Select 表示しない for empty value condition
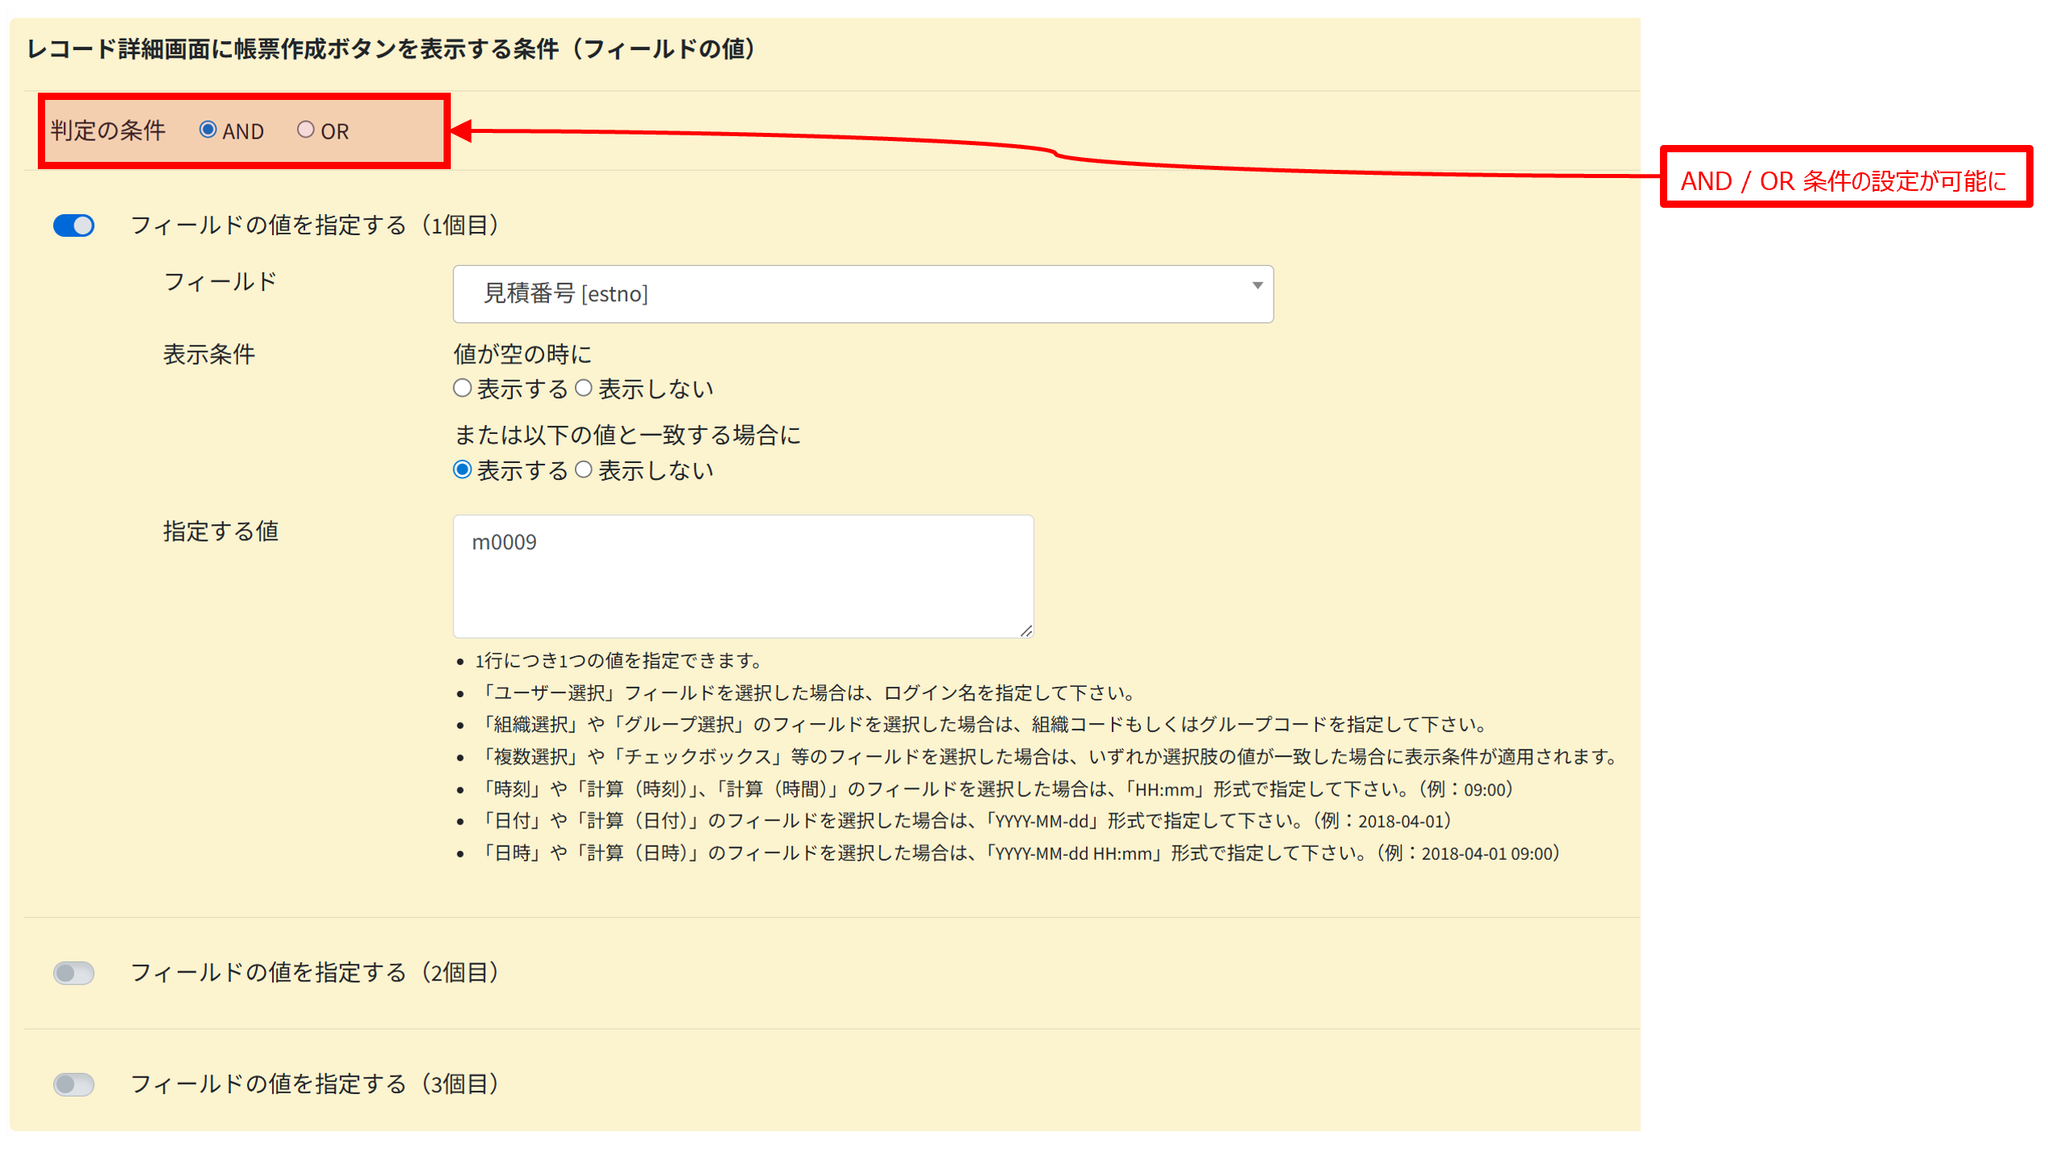The image size is (2048, 1153). [584, 388]
